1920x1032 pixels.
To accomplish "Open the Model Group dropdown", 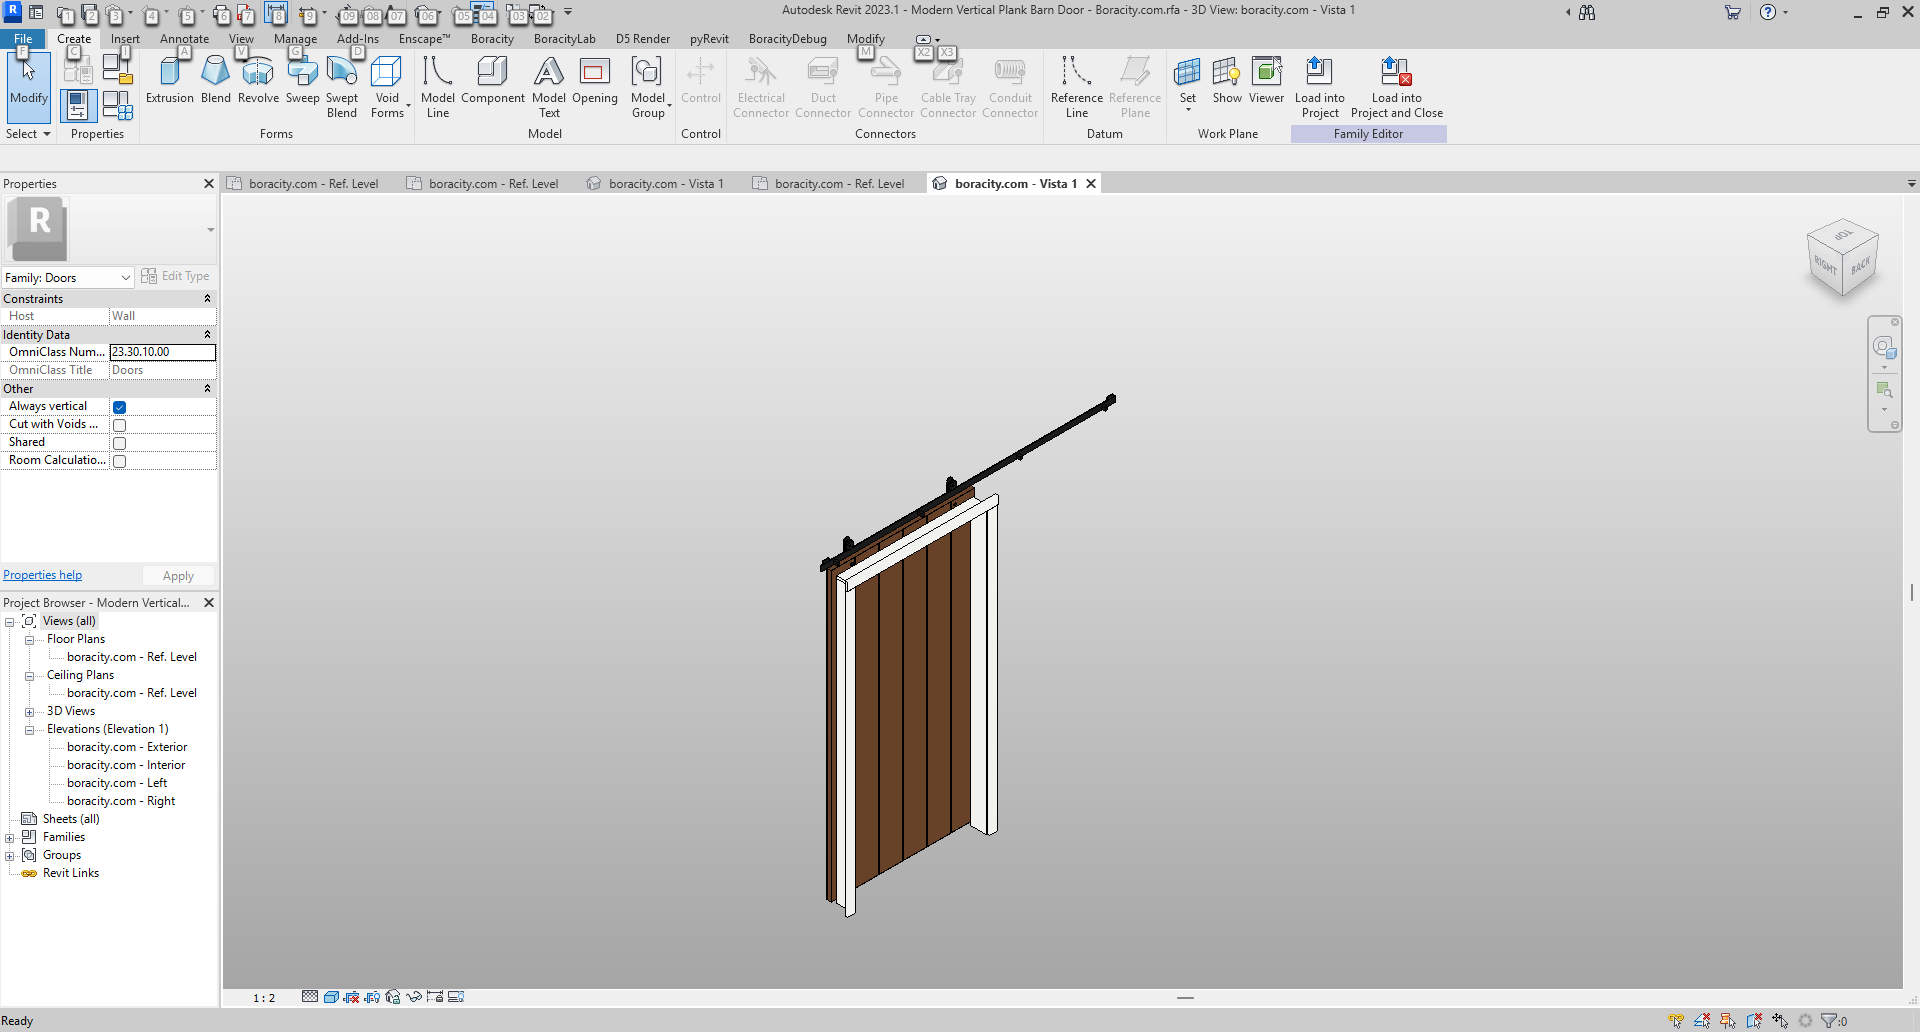I will click(648, 87).
